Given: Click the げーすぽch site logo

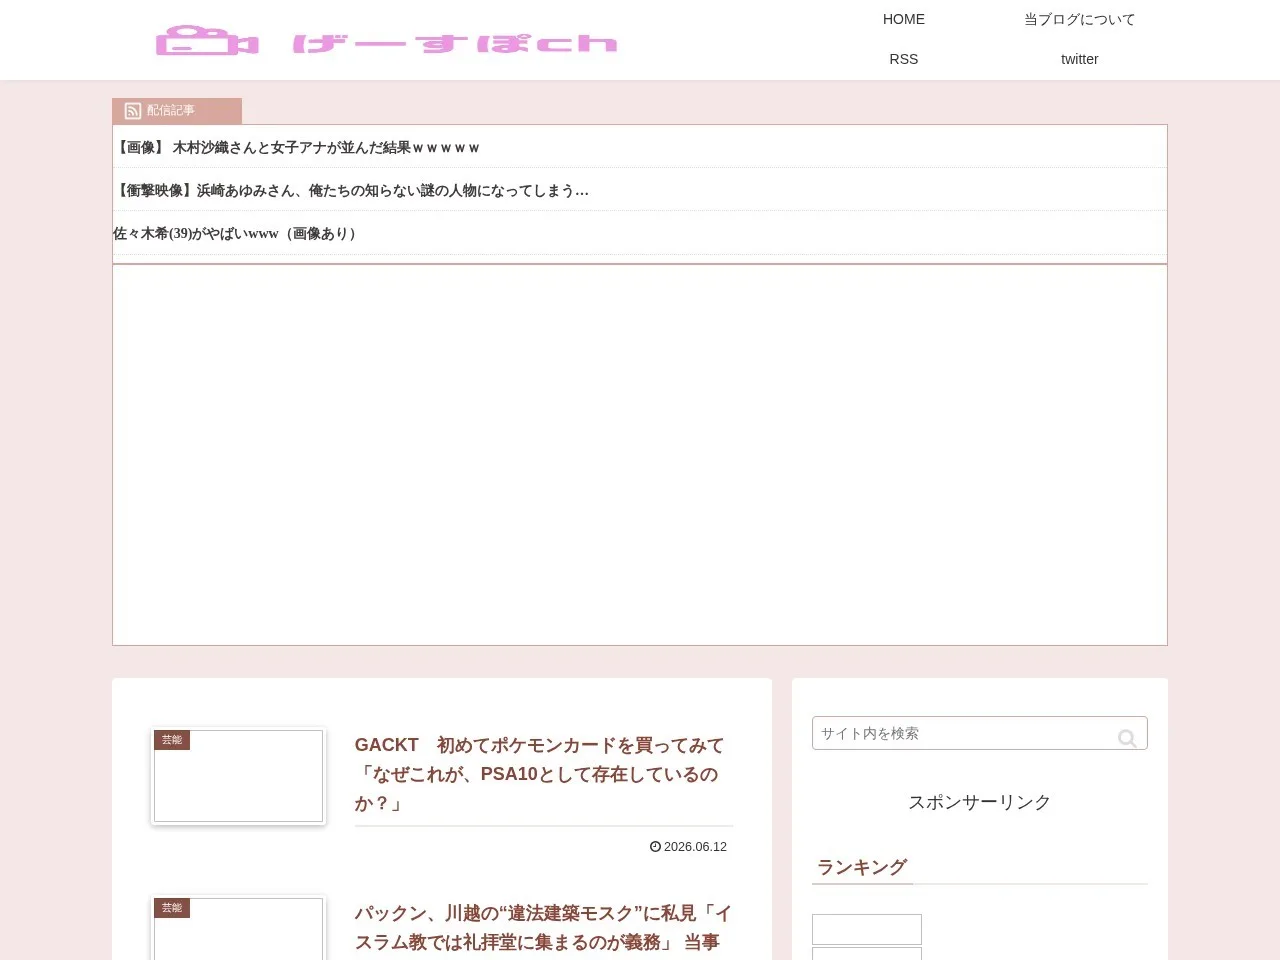Looking at the screenshot, I should click(387, 41).
